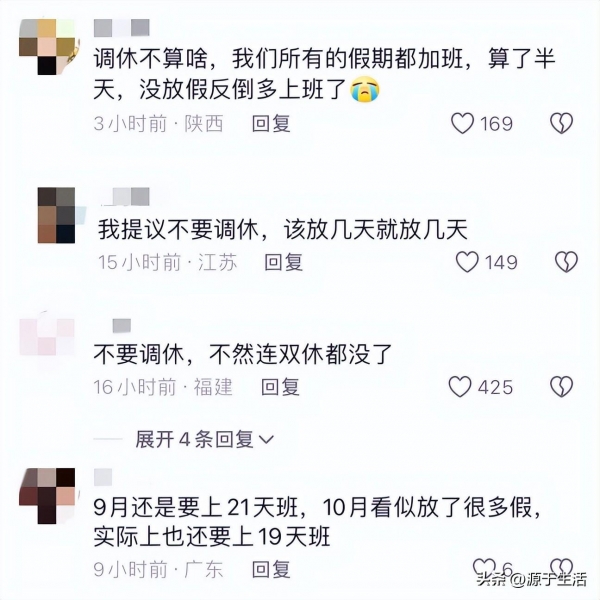Like the Fujian comment with 425 likes
Image resolution: width=600 pixels, height=600 pixels.
pyautogui.click(x=460, y=387)
